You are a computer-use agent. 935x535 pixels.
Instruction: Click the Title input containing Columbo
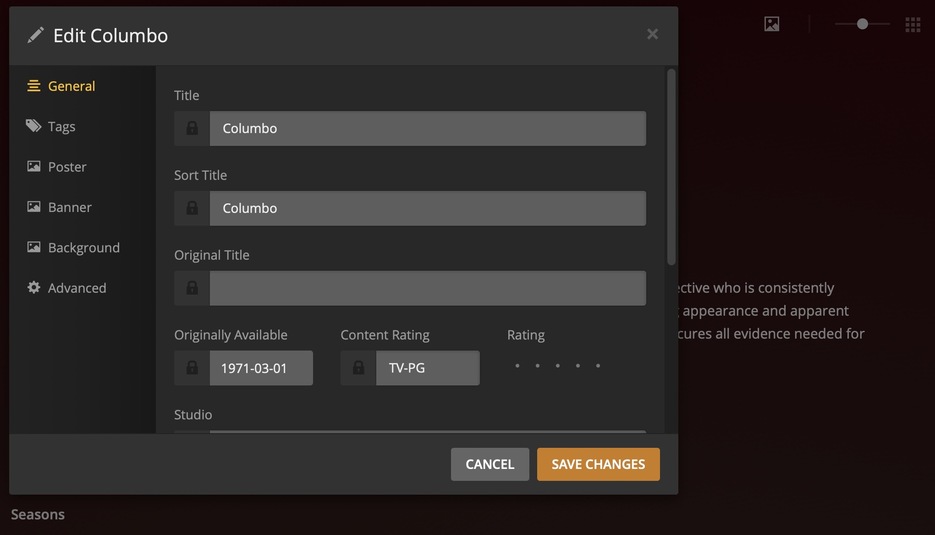tap(428, 128)
